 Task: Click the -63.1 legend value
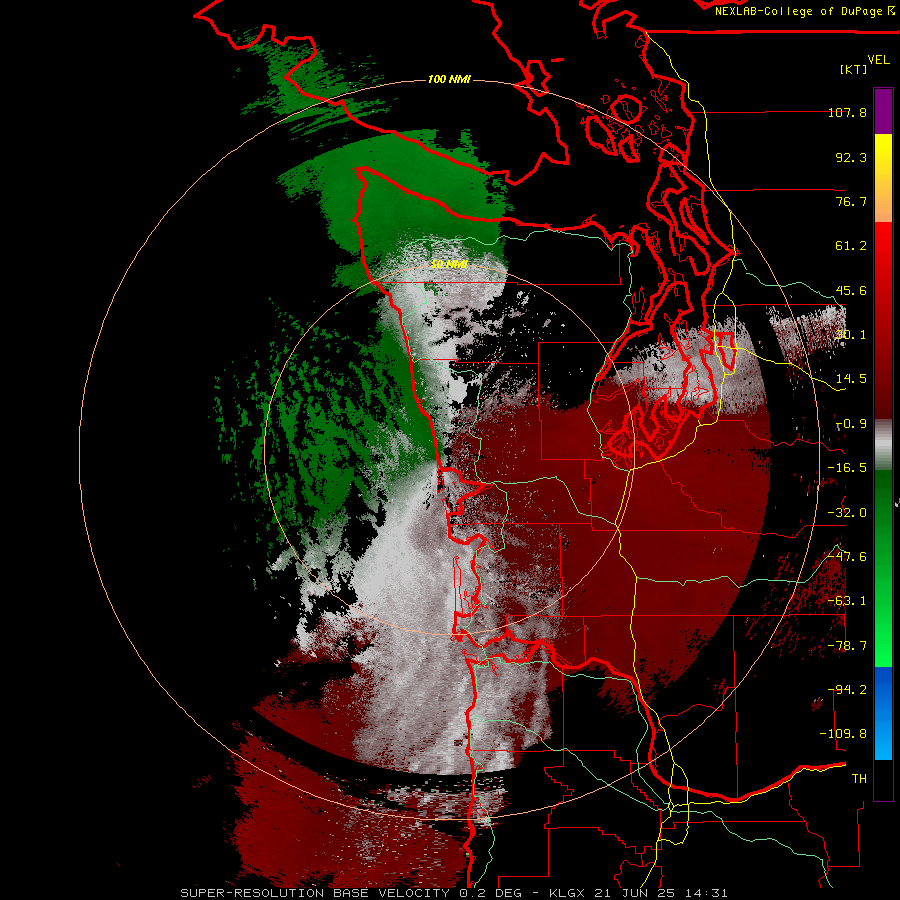tap(847, 601)
